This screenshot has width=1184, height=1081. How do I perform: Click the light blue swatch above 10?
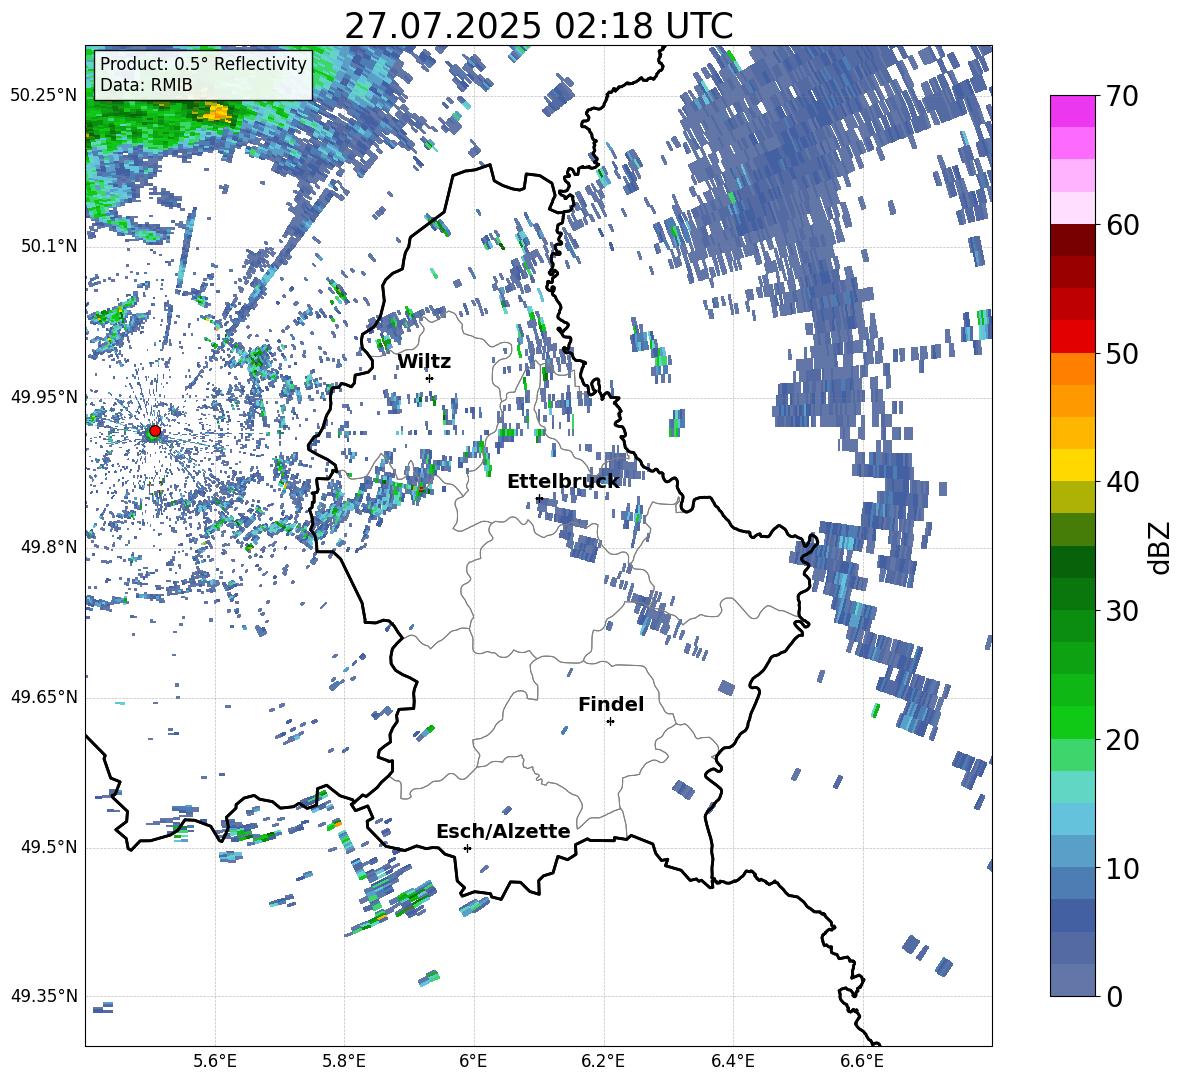pos(1072,819)
